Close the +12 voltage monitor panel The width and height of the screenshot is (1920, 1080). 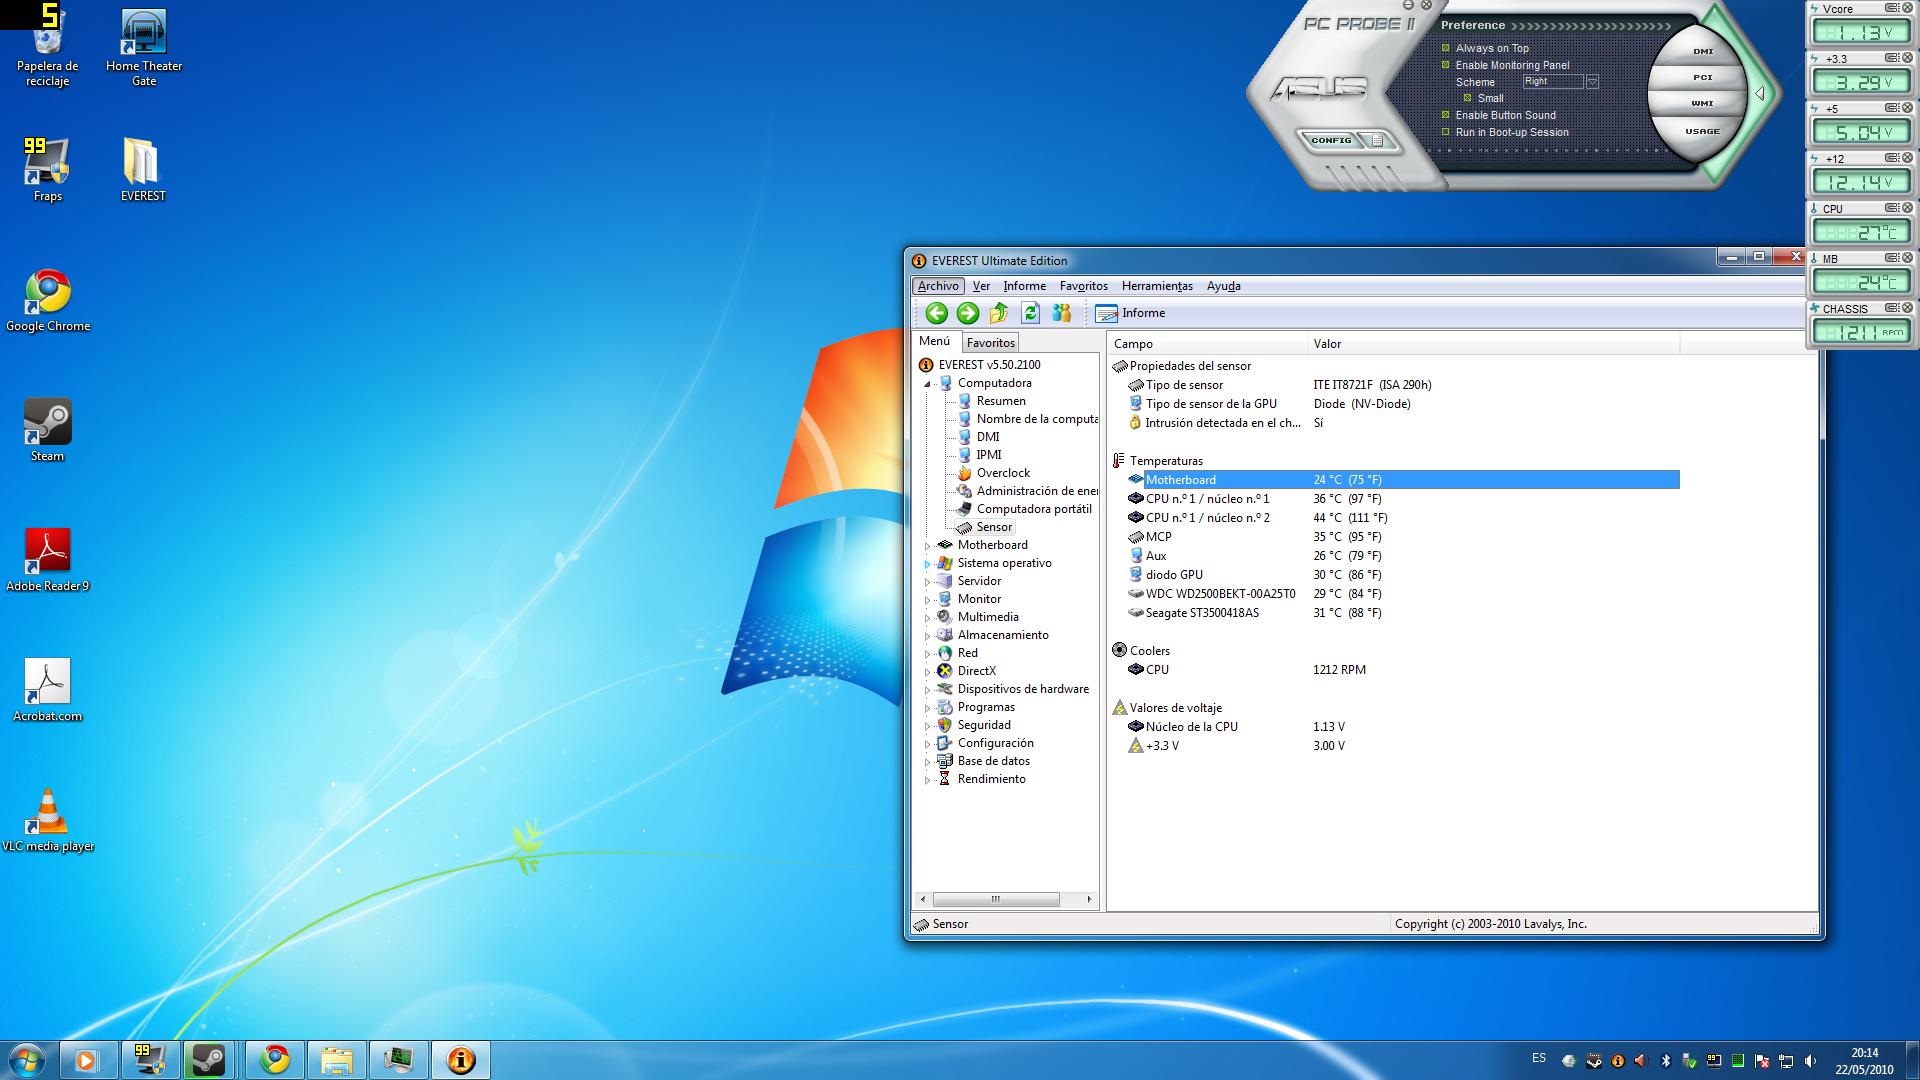click(1907, 158)
